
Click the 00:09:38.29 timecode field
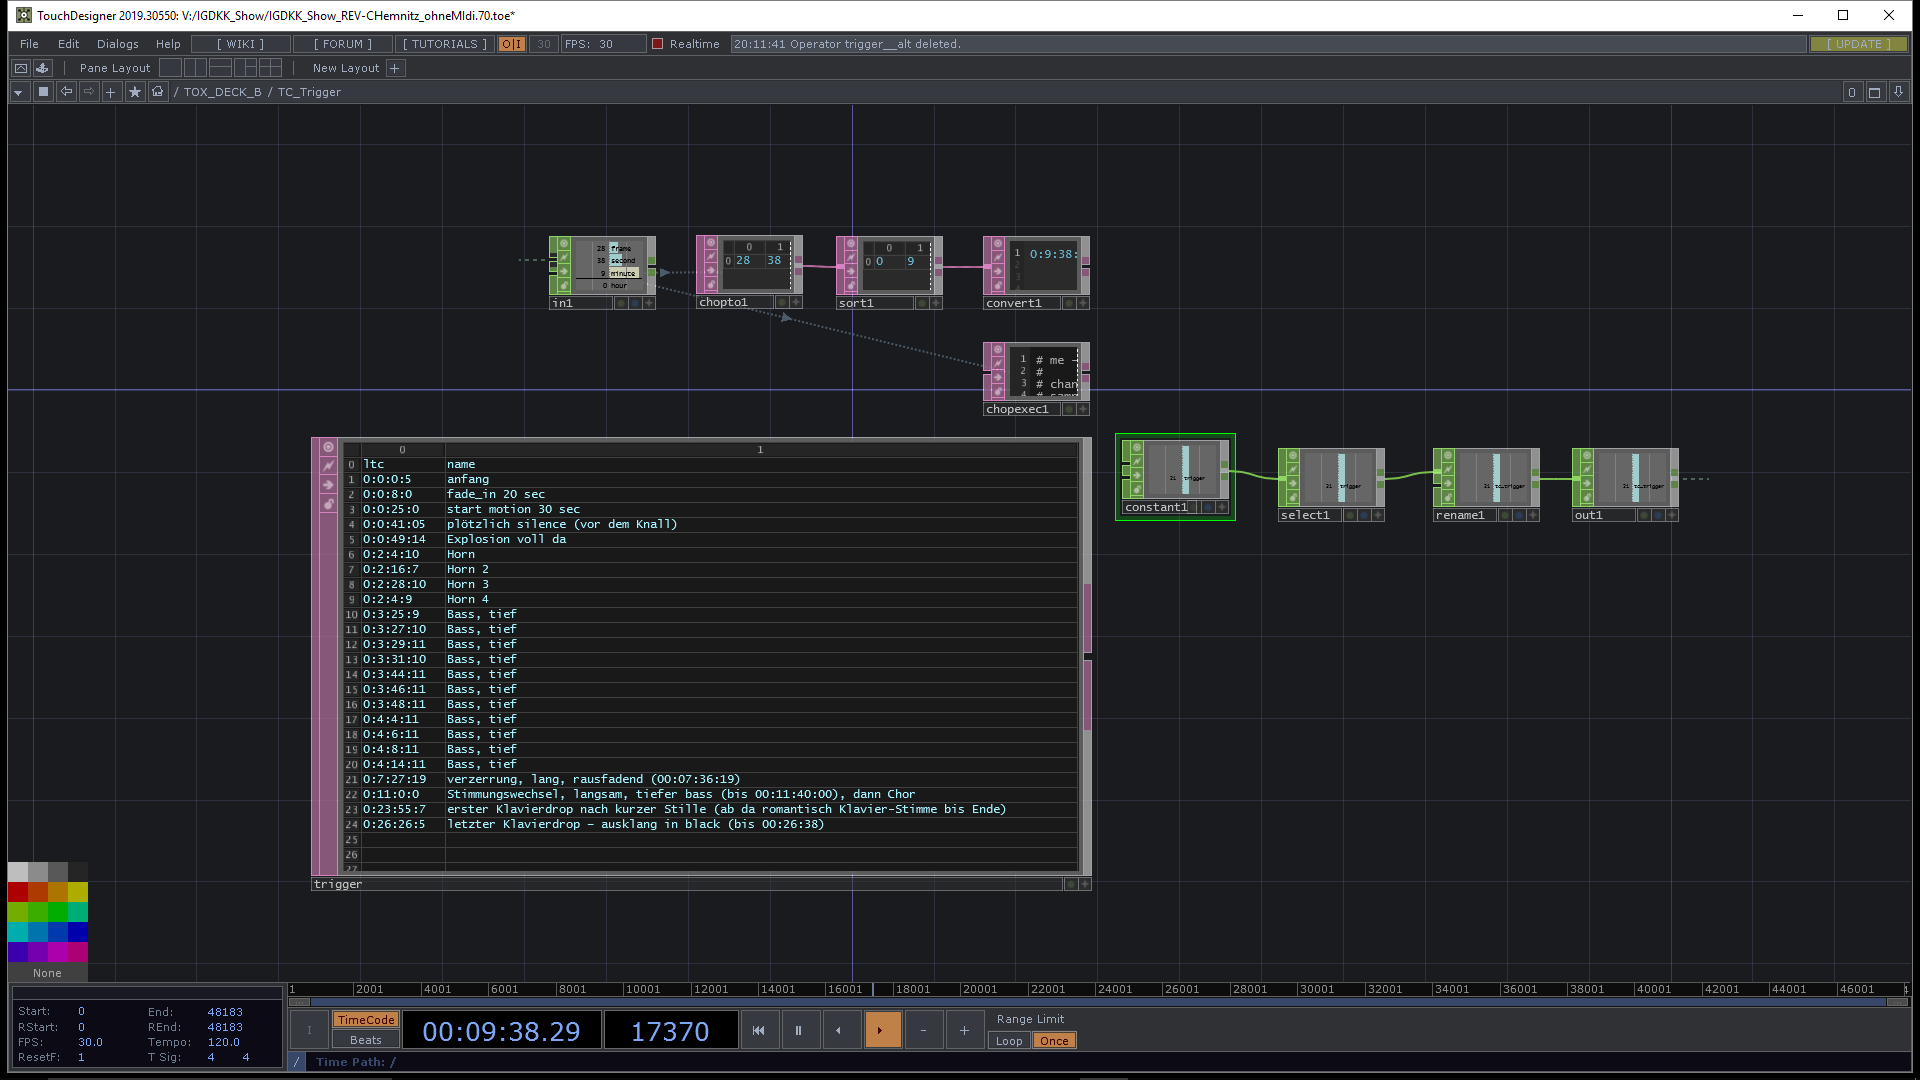pyautogui.click(x=501, y=1031)
